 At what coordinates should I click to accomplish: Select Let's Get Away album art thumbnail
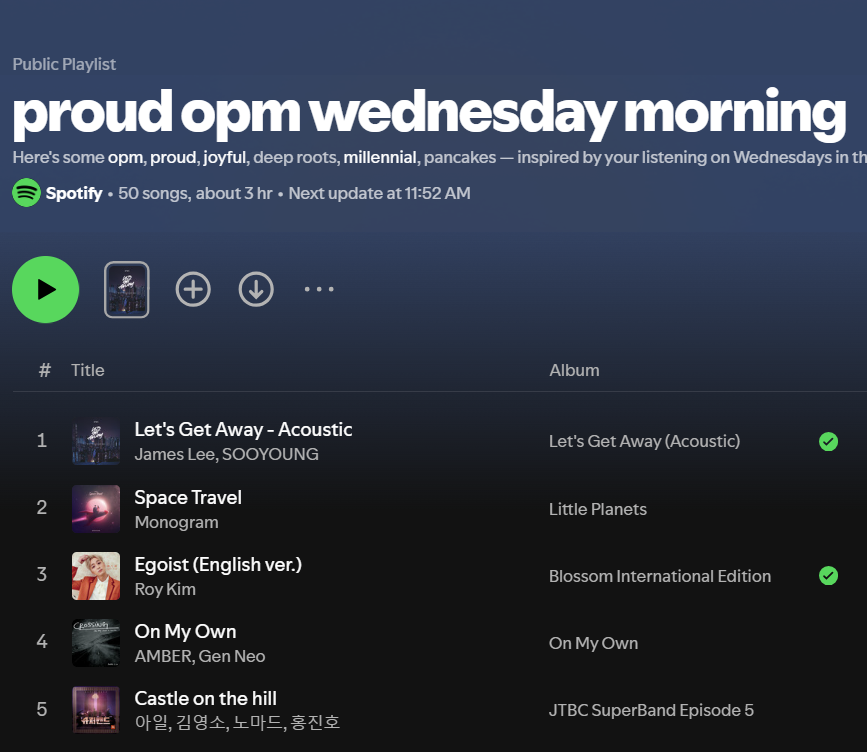(96, 441)
